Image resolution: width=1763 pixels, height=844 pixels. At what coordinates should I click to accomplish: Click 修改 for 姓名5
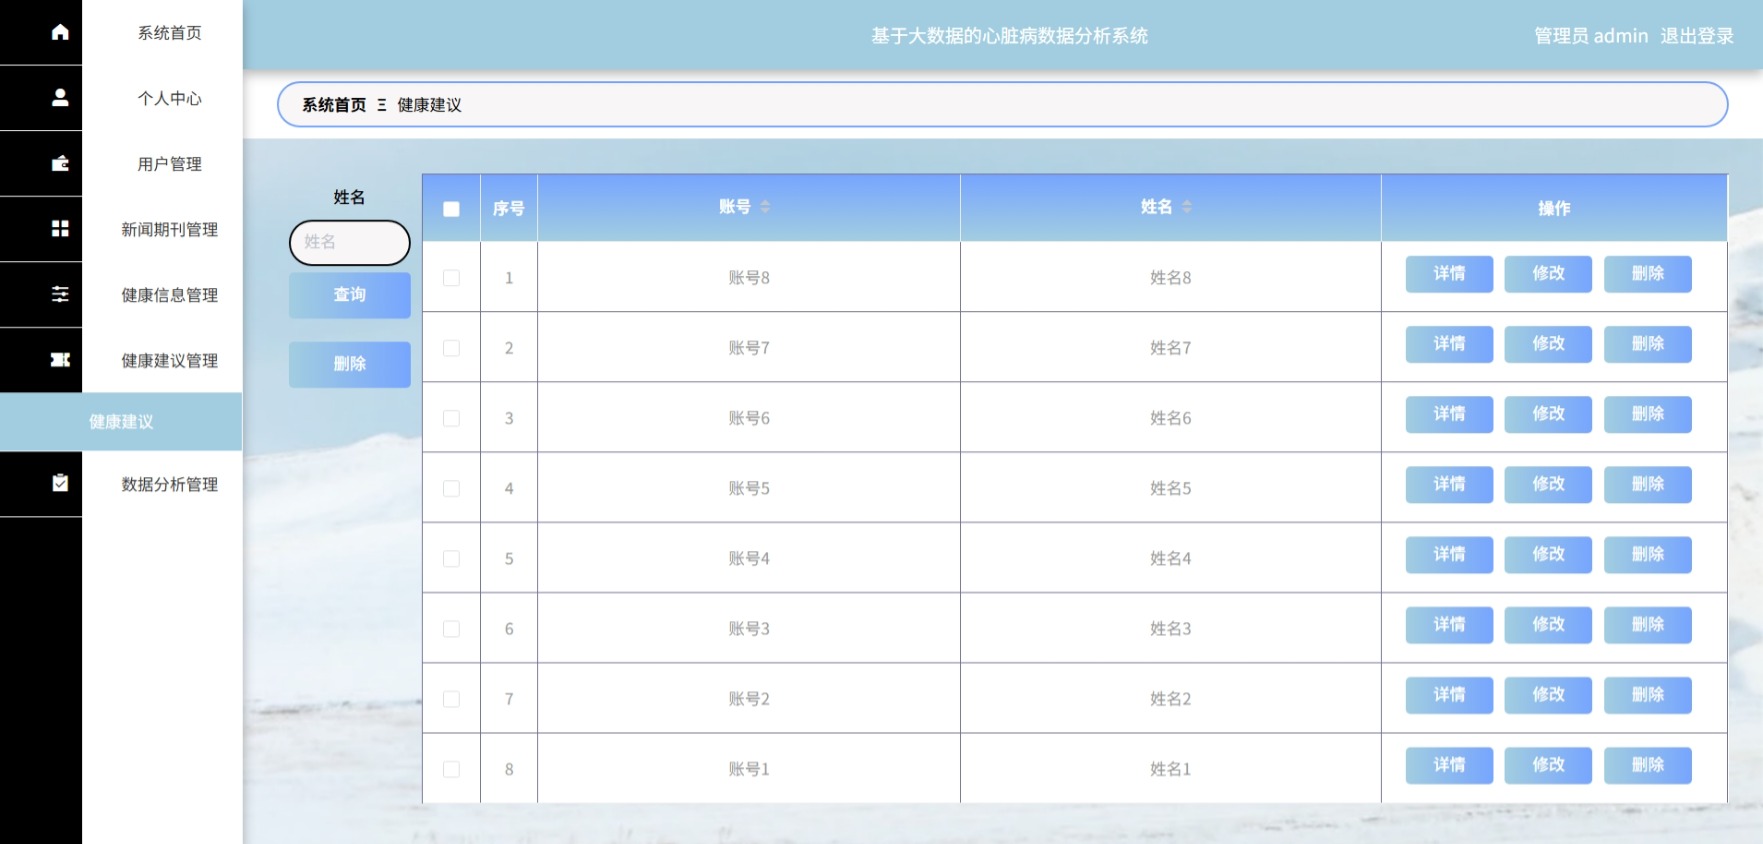click(x=1548, y=484)
